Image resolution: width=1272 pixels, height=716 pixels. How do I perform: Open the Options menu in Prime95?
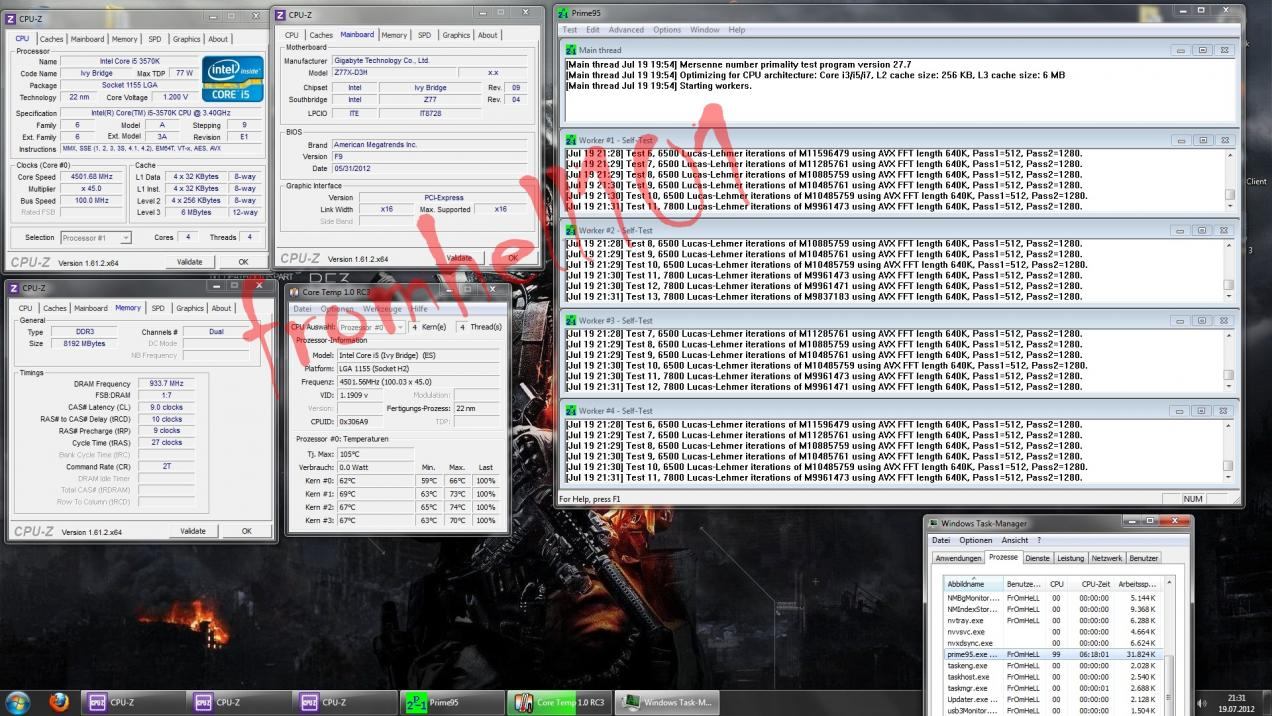pyautogui.click(x=667, y=30)
